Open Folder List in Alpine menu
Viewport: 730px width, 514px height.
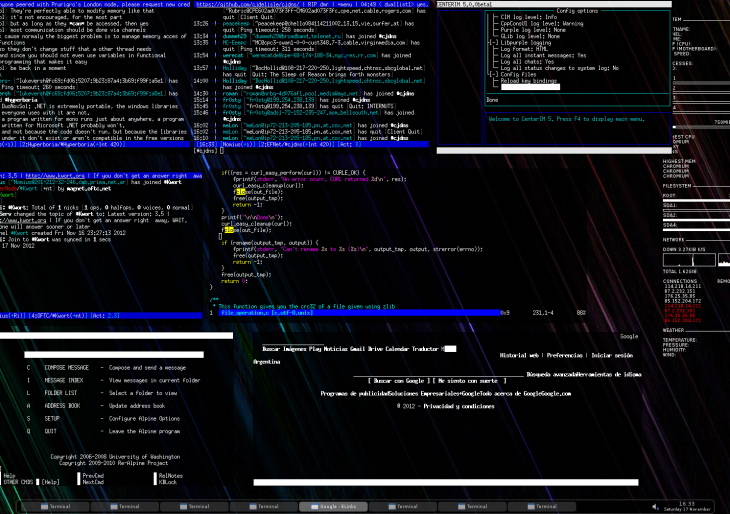(62, 392)
